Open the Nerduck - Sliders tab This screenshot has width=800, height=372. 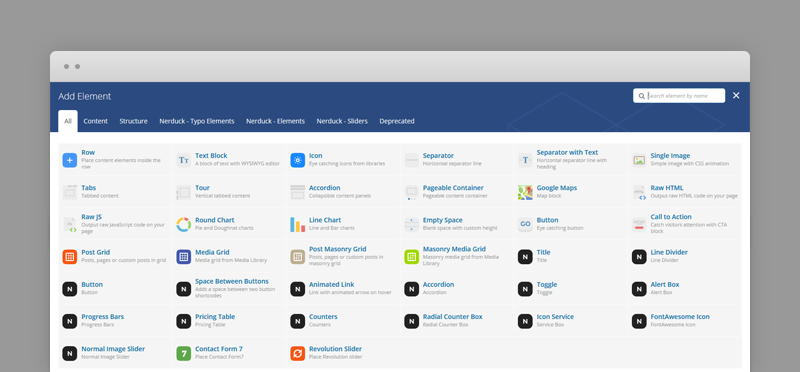342,121
